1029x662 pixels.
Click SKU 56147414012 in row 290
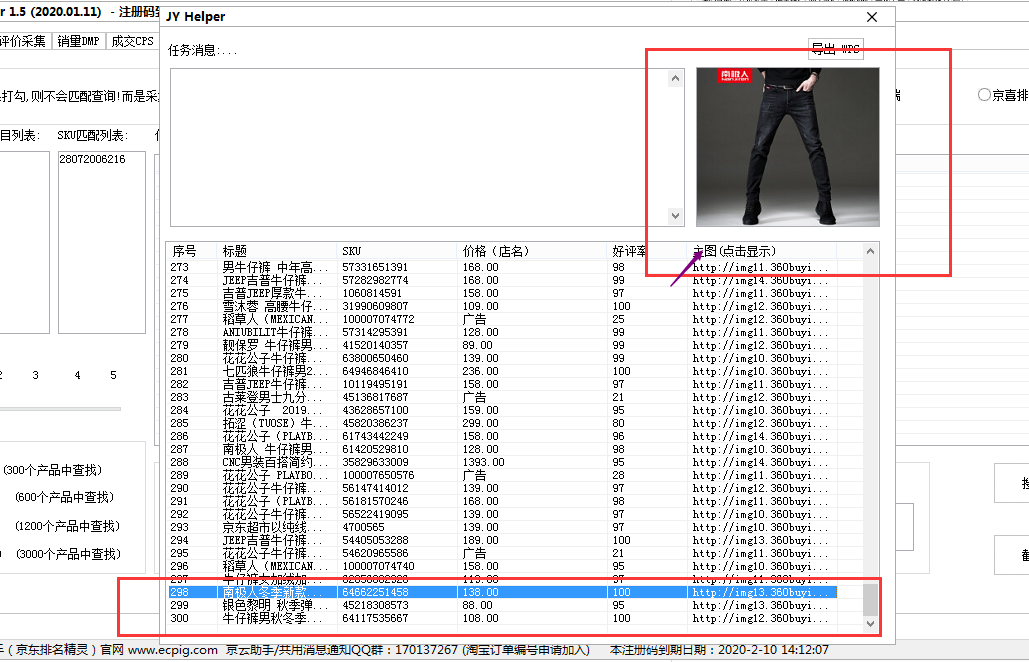click(x=375, y=488)
